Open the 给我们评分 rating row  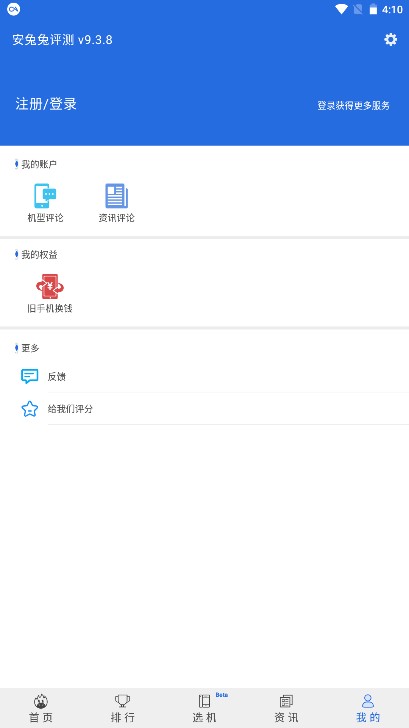click(204, 409)
